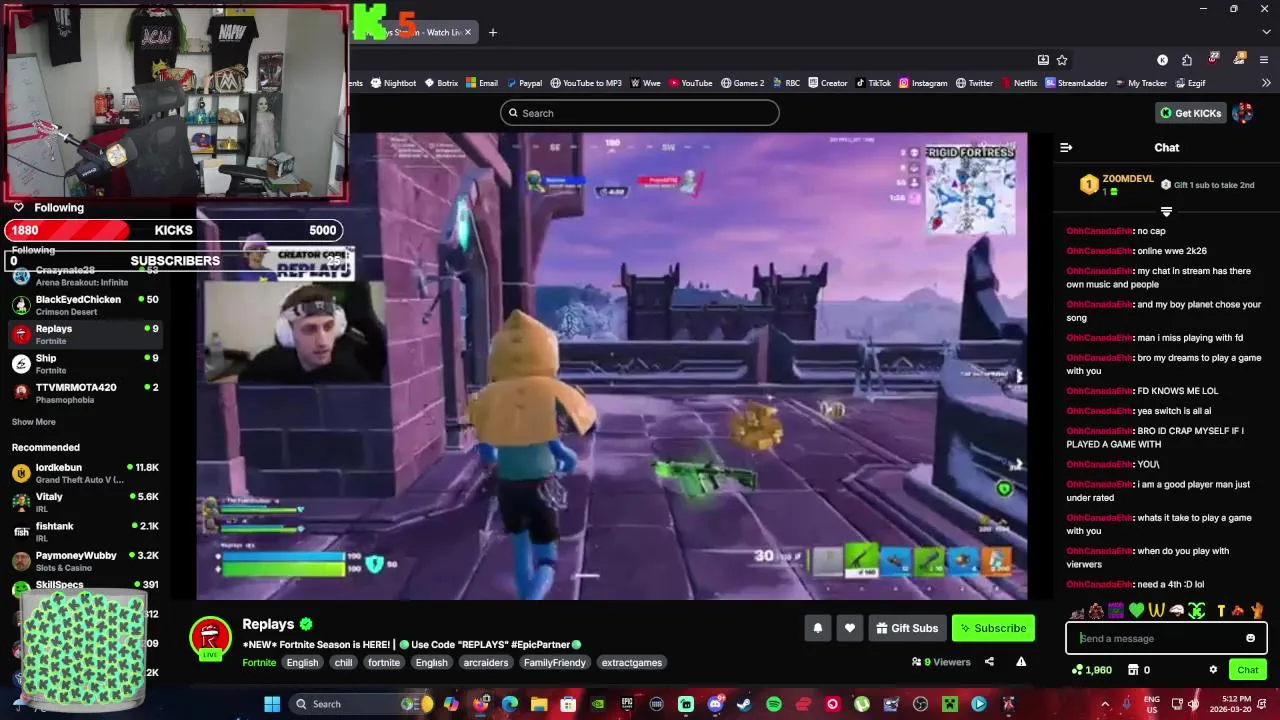Open the Replays channel name link
Image resolution: width=1280 pixels, height=720 pixels.
pyautogui.click(x=268, y=624)
